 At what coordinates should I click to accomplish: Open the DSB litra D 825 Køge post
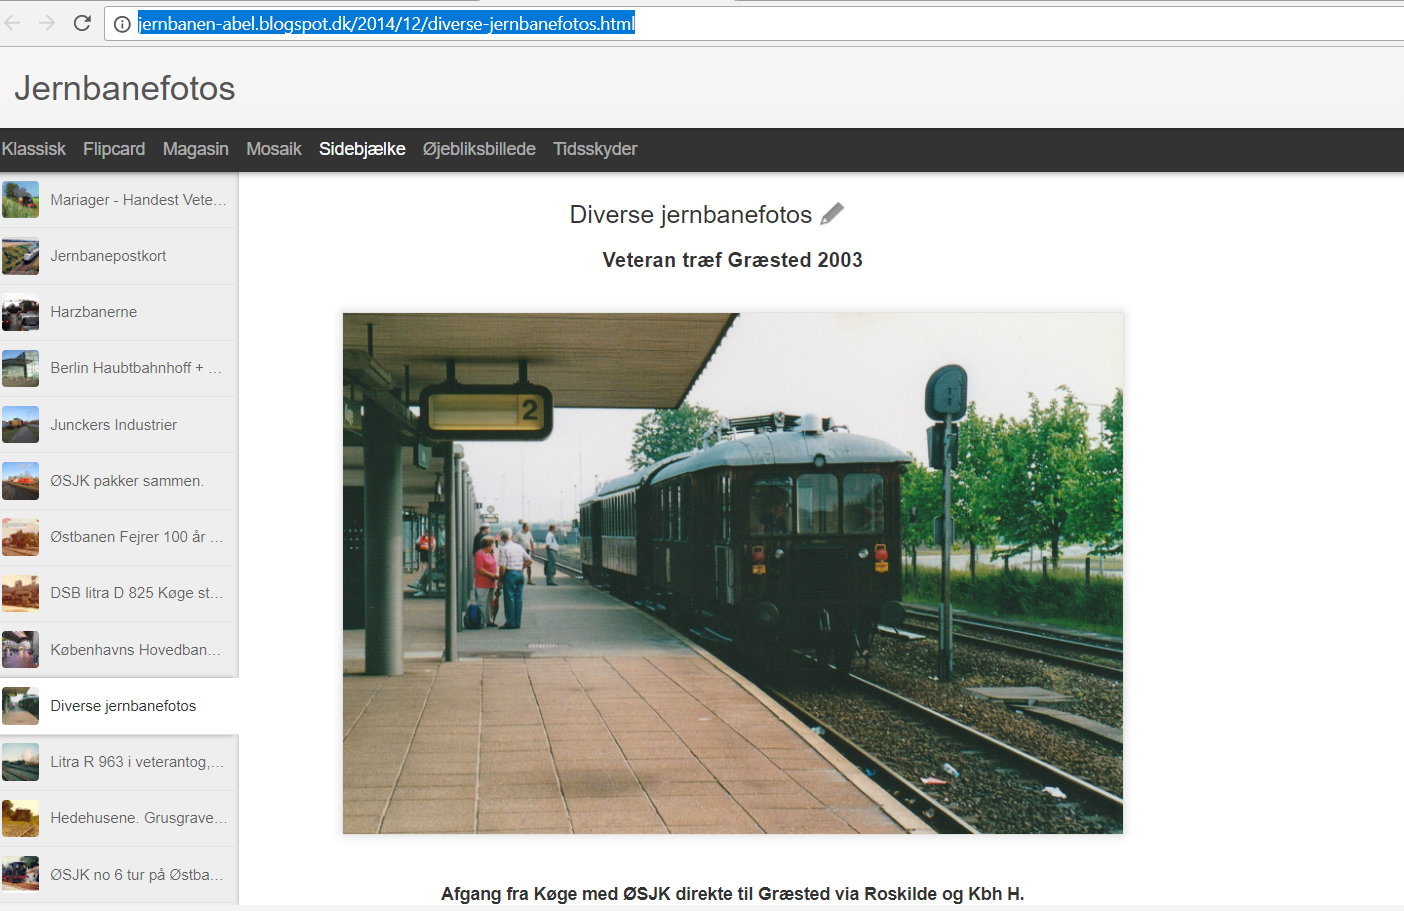(x=119, y=593)
